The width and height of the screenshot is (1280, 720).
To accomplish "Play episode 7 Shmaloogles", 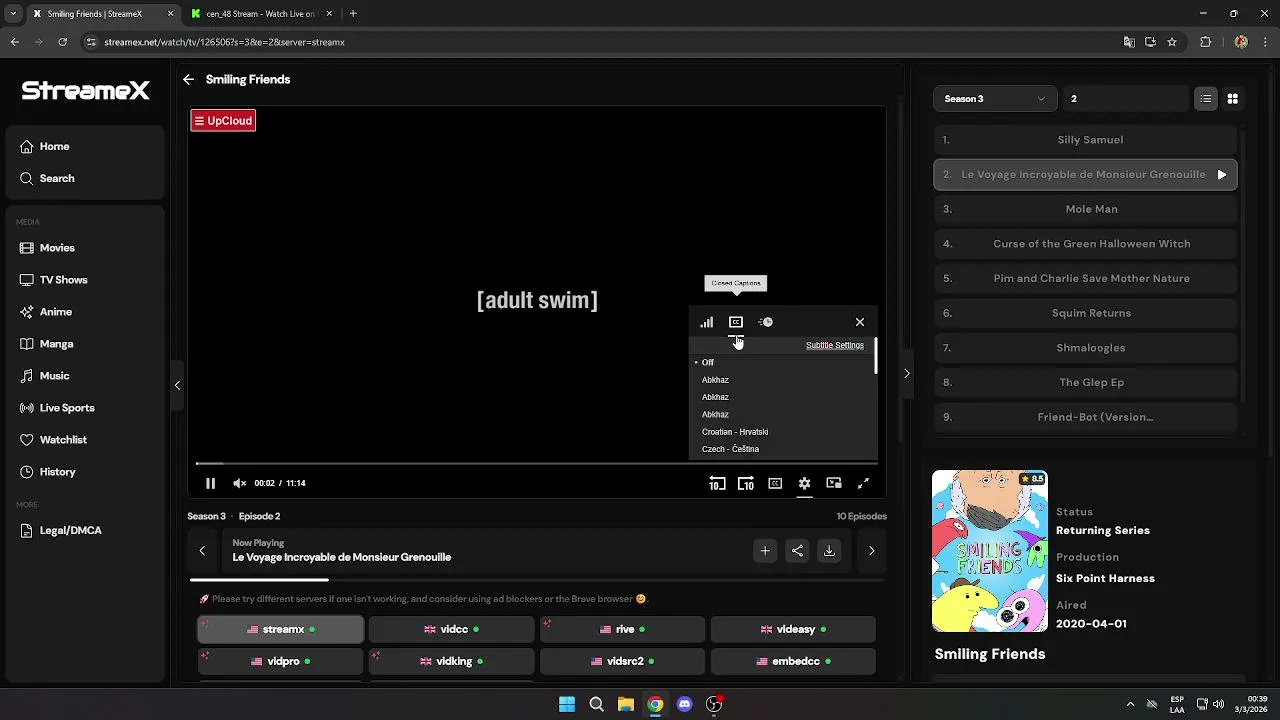I will (1085, 348).
